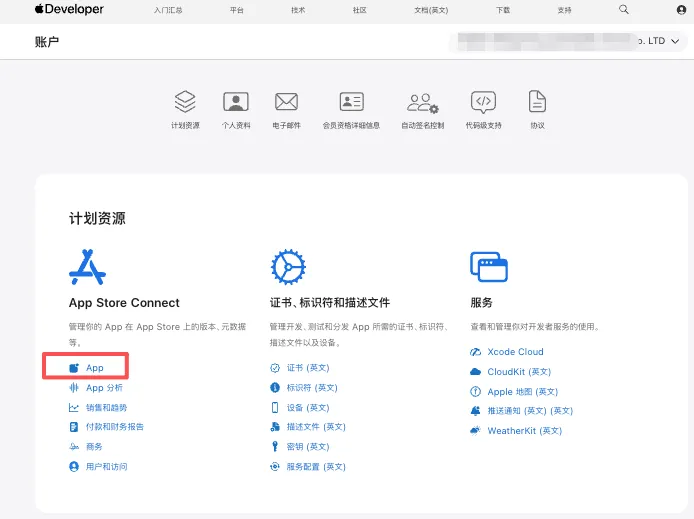Open the 销售和趋势 link
Viewport: 694px width, 519px height.
(x=106, y=408)
